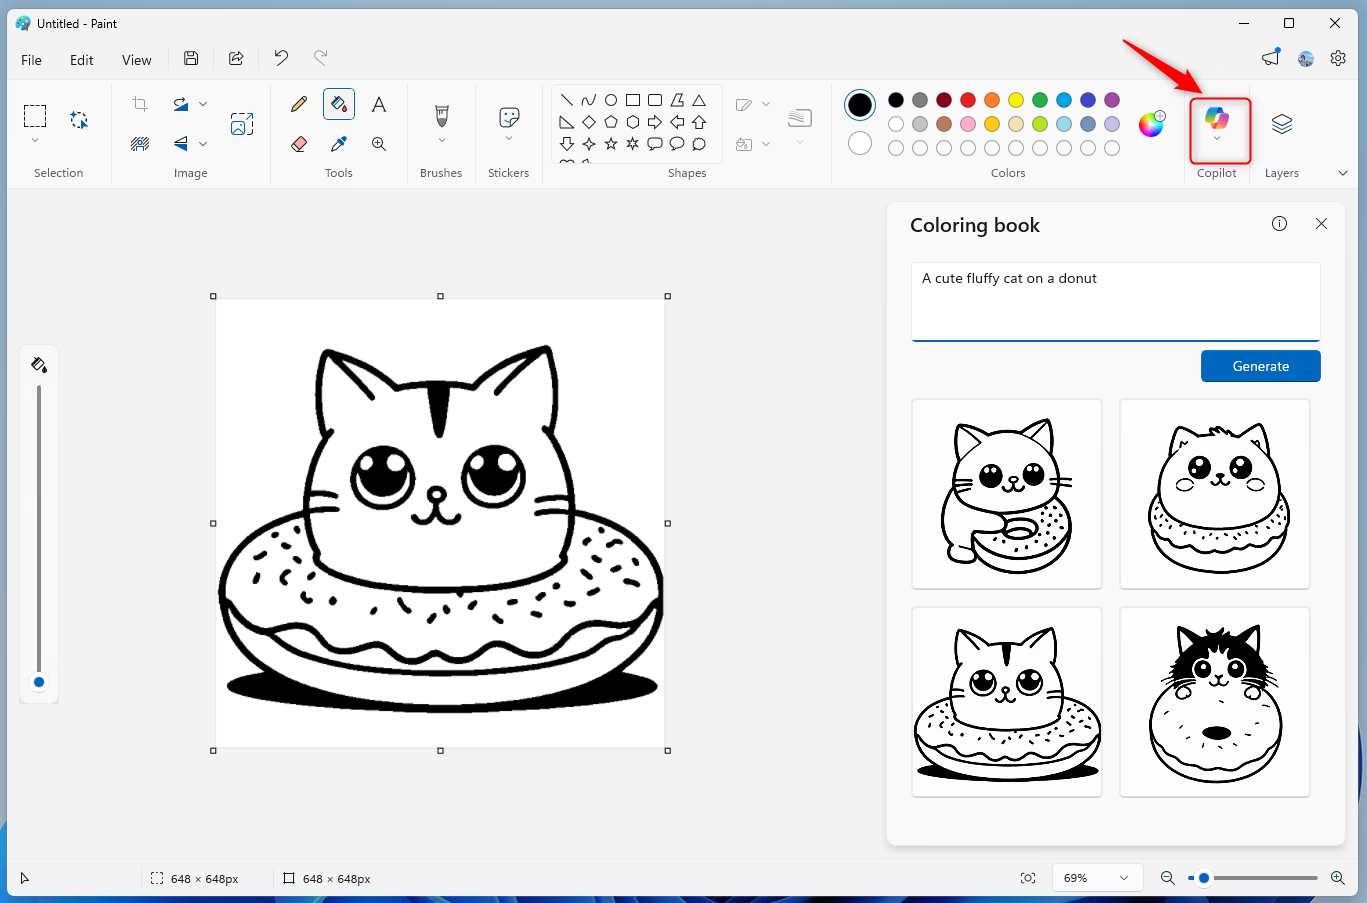The height and width of the screenshot is (903, 1367).
Task: Open the File menu
Action: [31, 59]
